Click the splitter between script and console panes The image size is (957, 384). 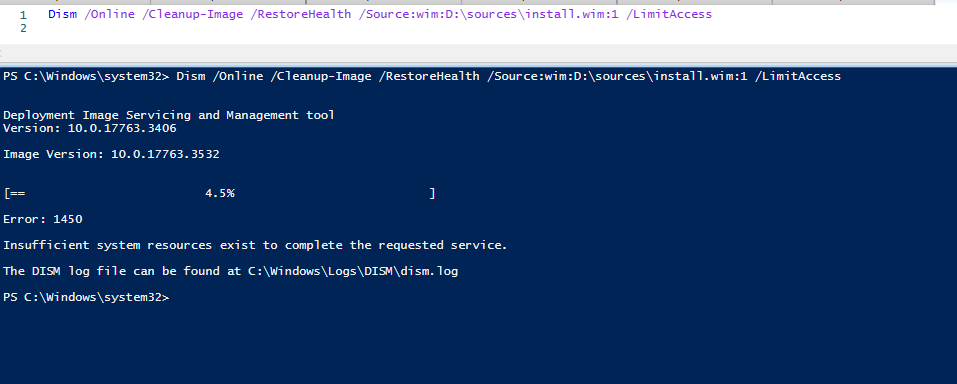click(x=478, y=62)
